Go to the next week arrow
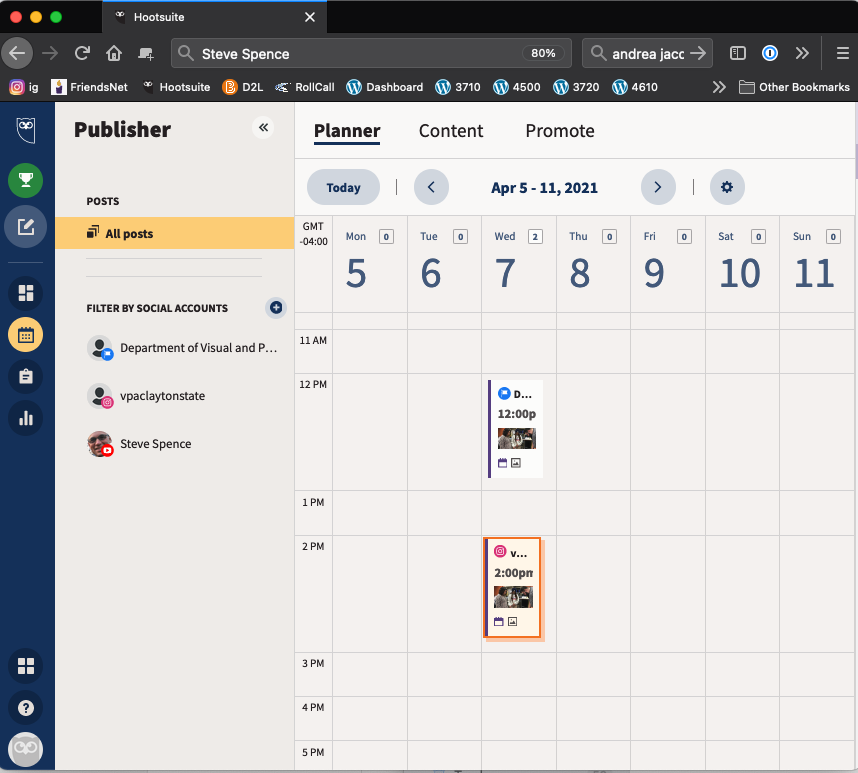 657,187
